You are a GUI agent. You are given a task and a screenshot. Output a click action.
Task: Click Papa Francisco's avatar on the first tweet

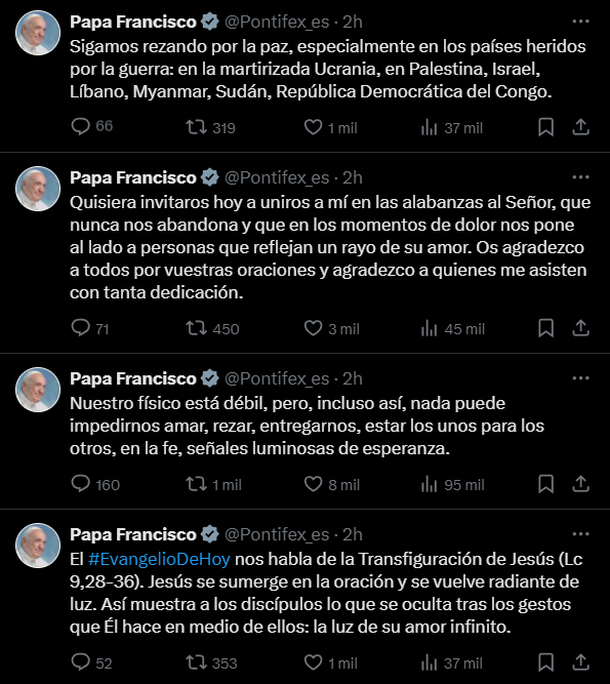[38, 33]
